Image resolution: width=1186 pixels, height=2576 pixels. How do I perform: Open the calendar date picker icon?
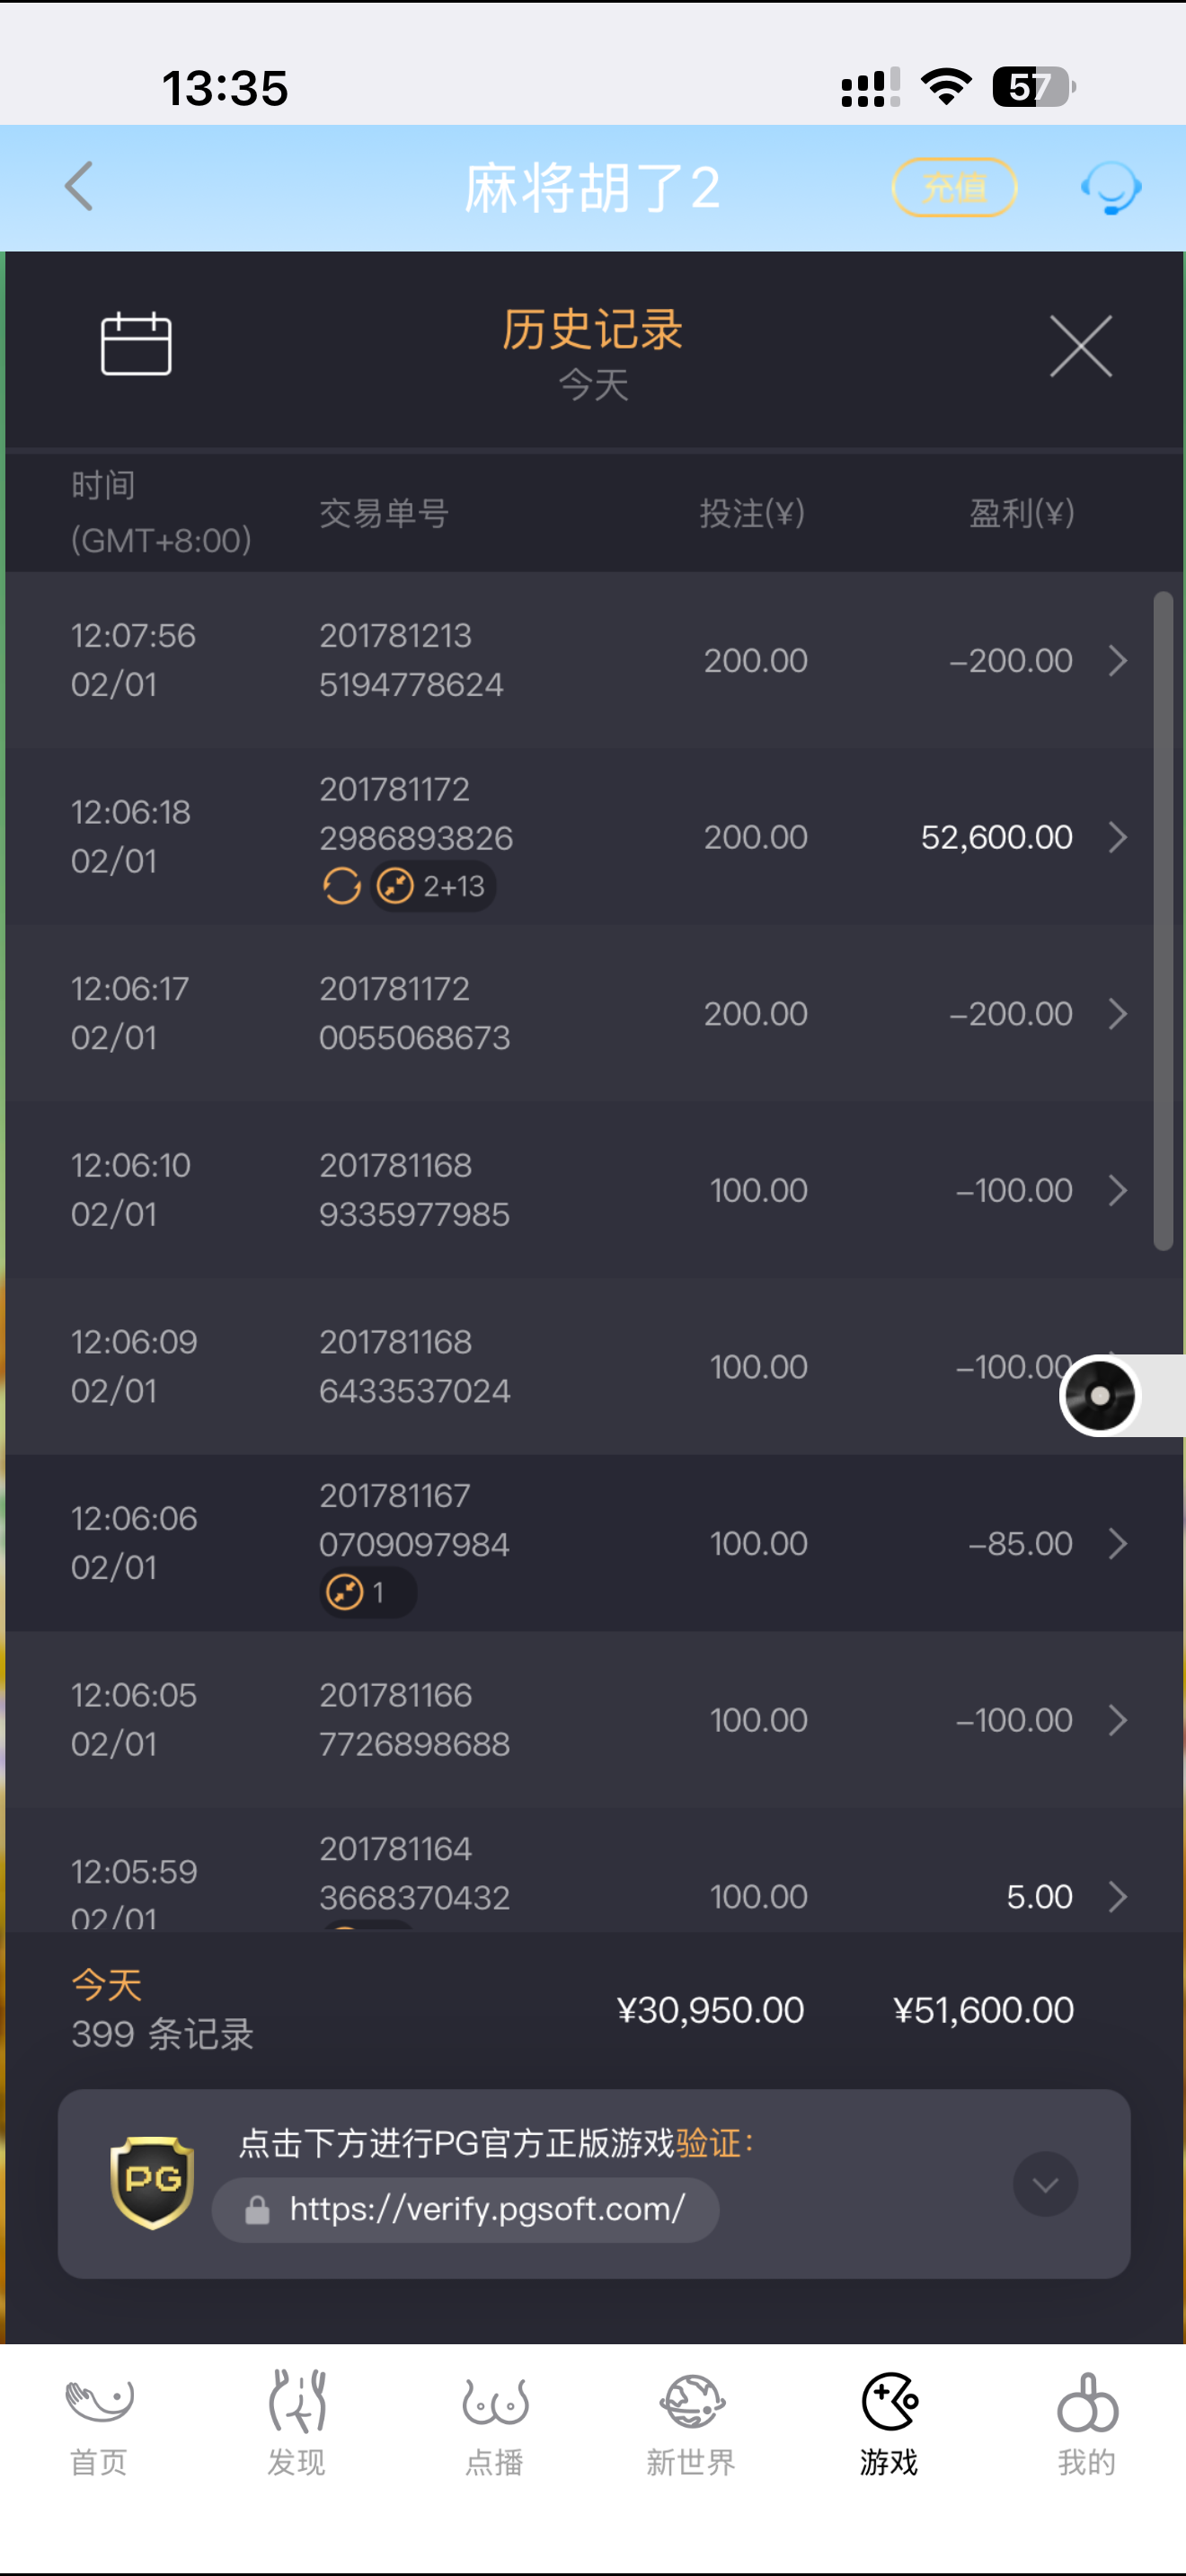coord(136,344)
